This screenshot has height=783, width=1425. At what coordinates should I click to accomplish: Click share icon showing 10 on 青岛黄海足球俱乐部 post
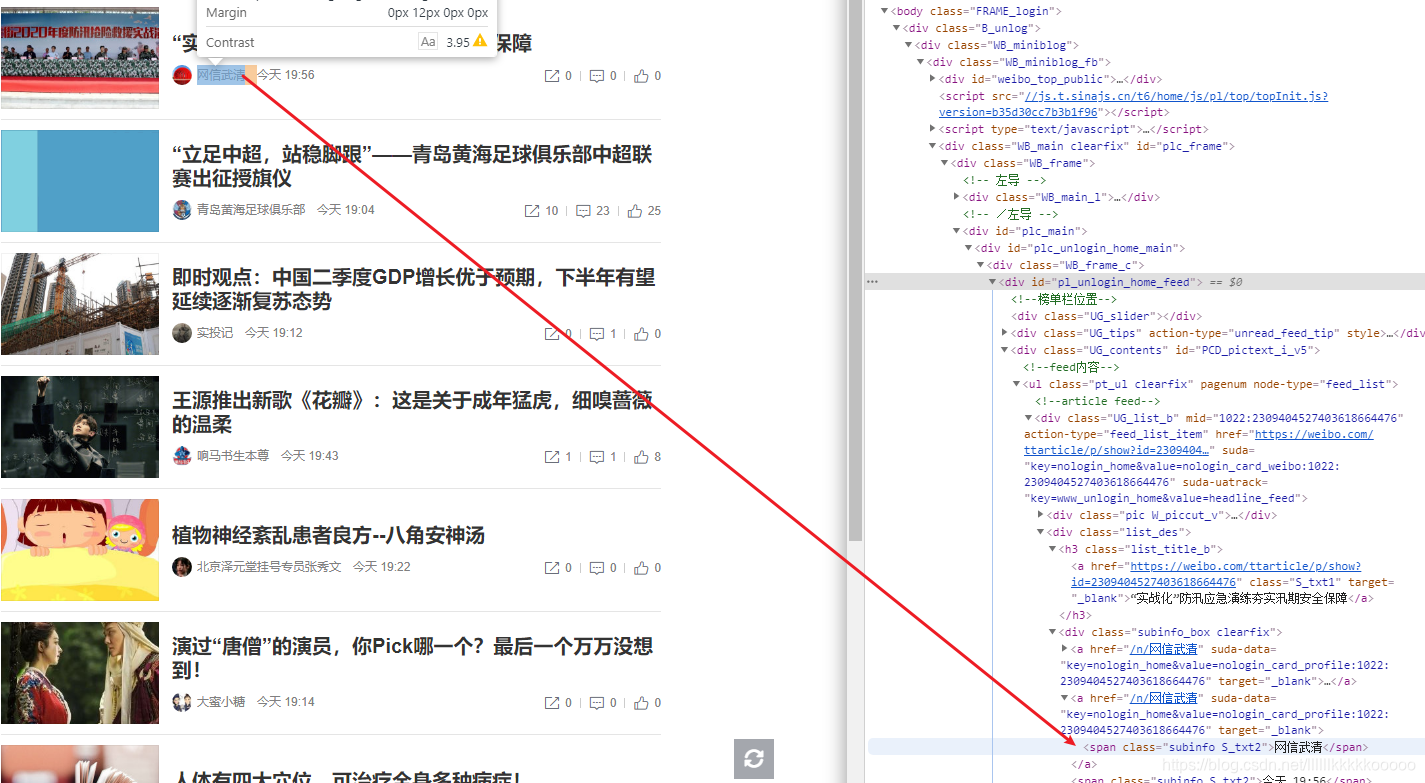(x=533, y=211)
